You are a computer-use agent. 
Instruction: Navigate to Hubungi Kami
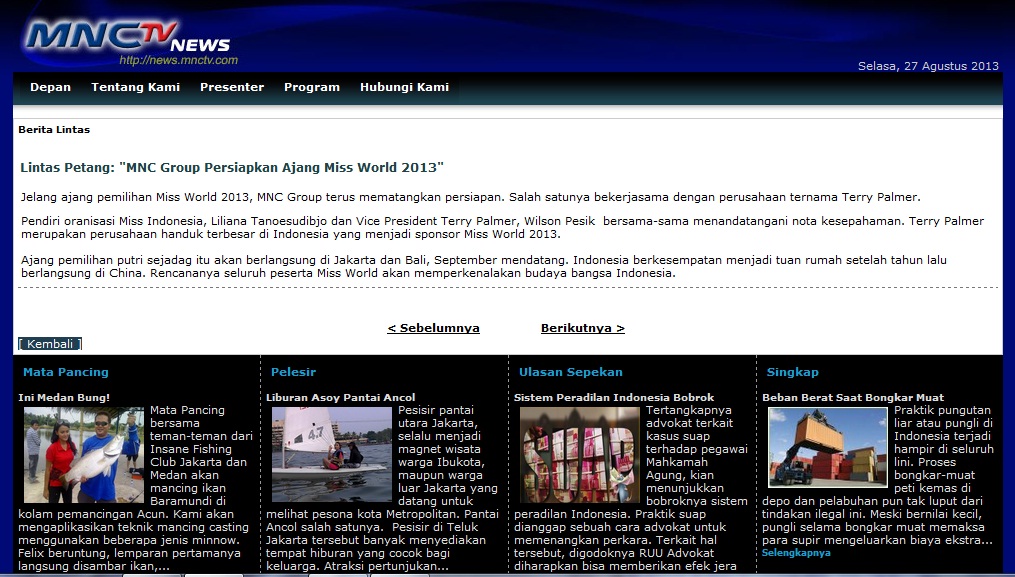click(x=404, y=87)
